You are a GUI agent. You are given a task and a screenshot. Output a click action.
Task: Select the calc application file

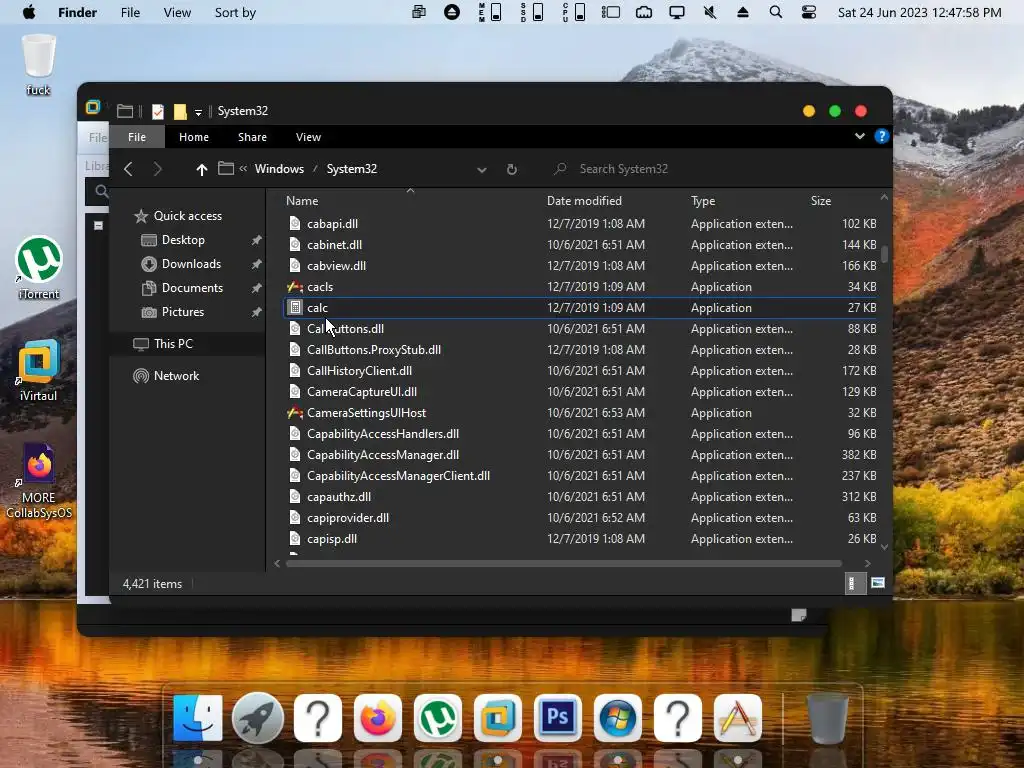[x=580, y=308]
